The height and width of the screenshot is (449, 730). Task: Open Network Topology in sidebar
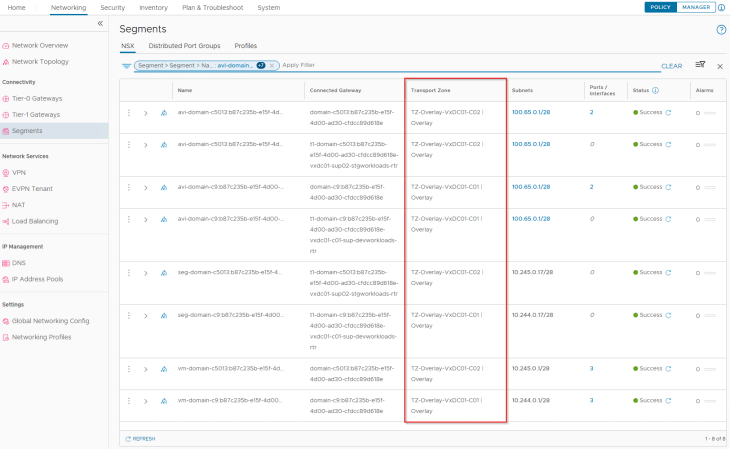coord(40,61)
